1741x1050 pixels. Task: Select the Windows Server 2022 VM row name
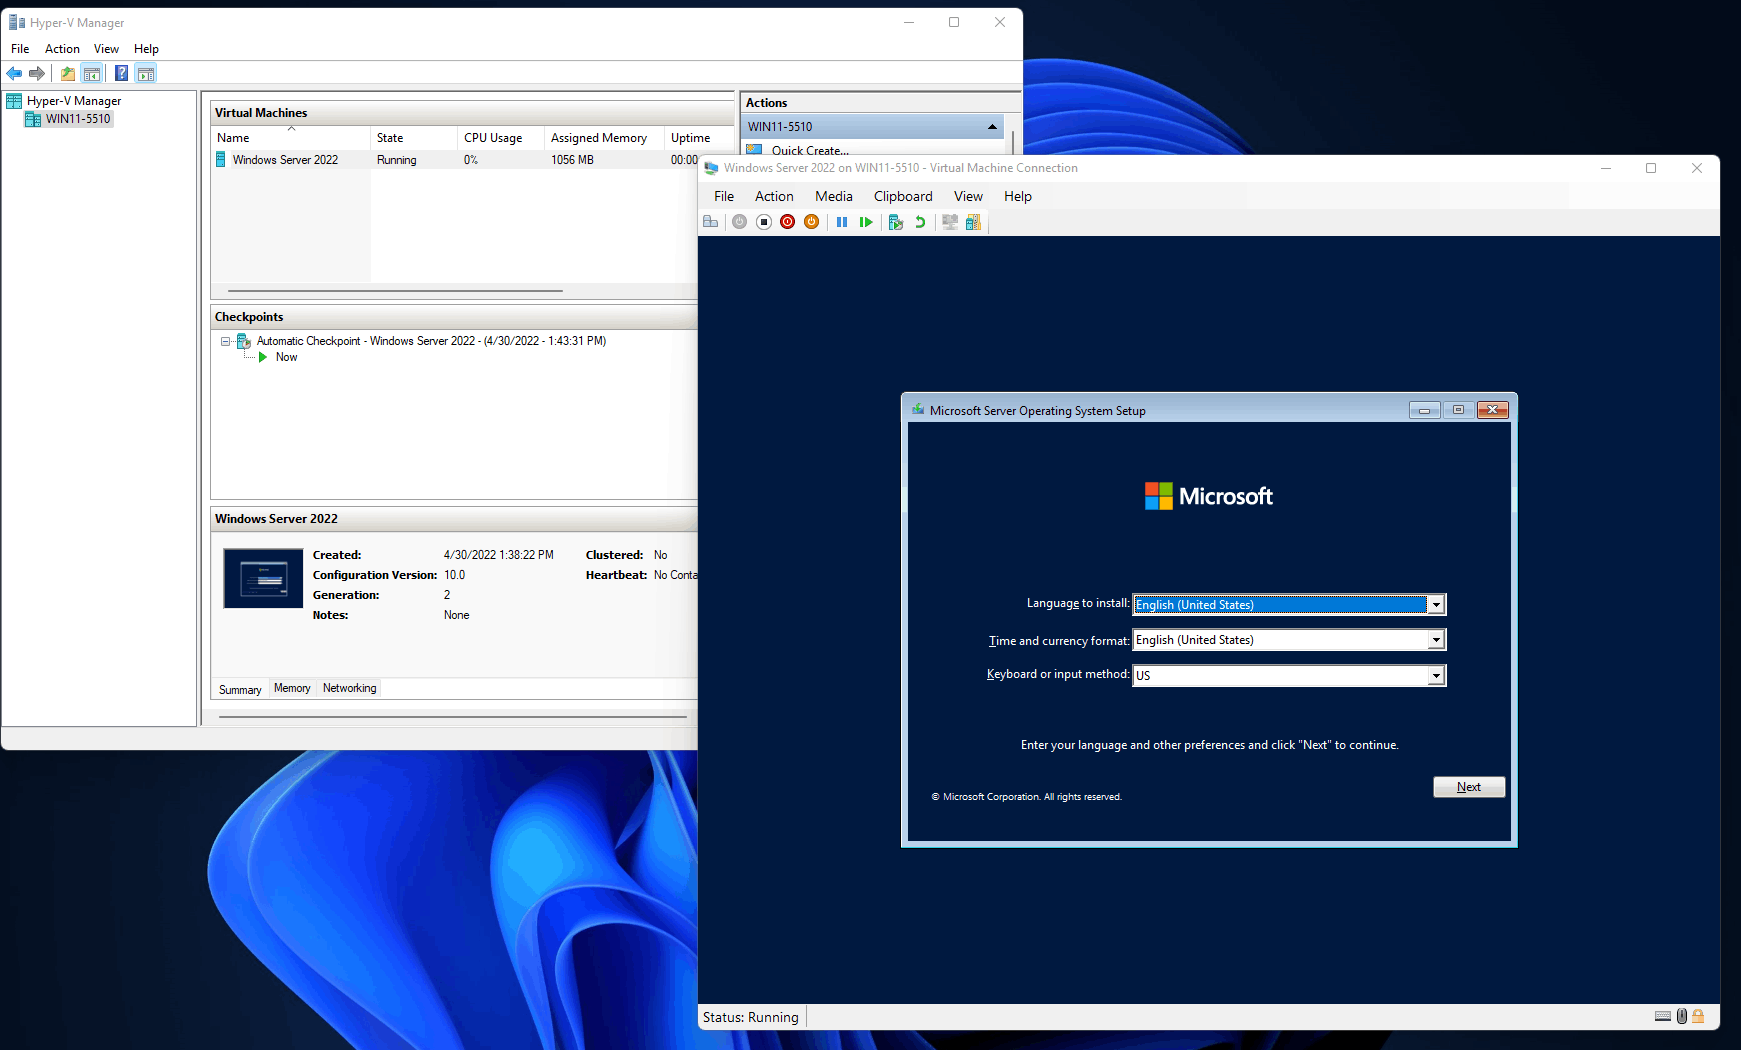click(x=285, y=160)
